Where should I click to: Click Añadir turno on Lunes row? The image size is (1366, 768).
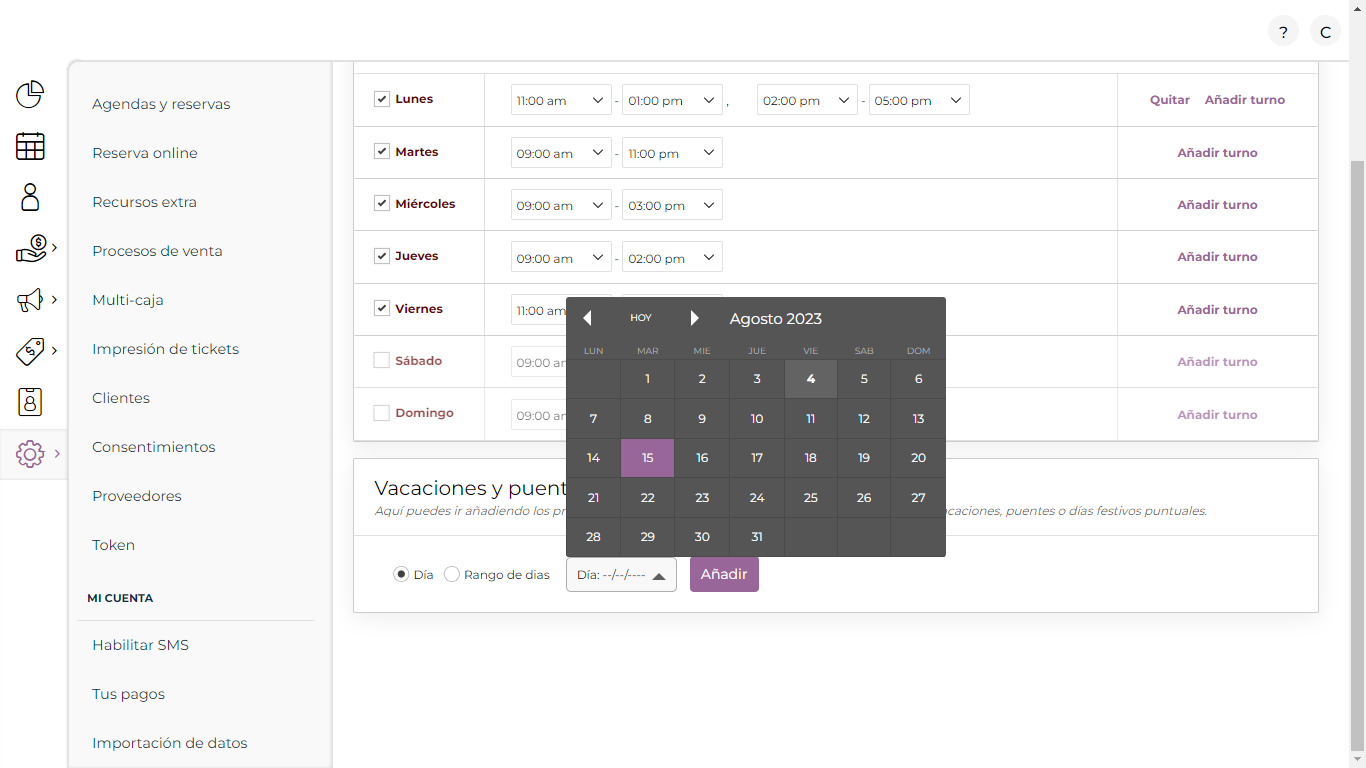(1245, 100)
